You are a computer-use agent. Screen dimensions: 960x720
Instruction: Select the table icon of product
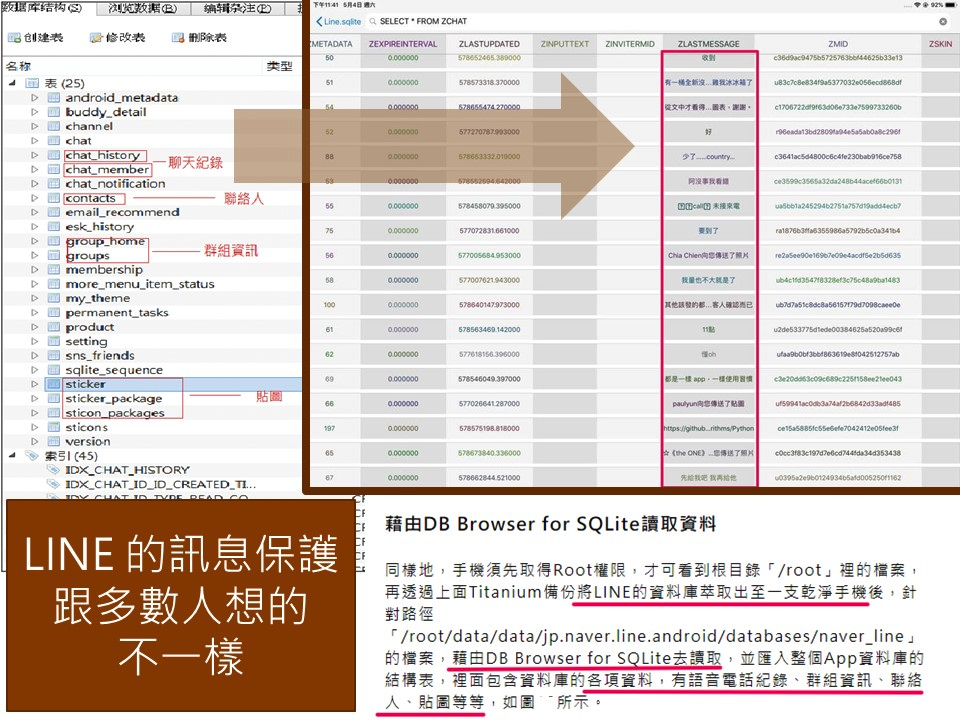click(x=54, y=327)
